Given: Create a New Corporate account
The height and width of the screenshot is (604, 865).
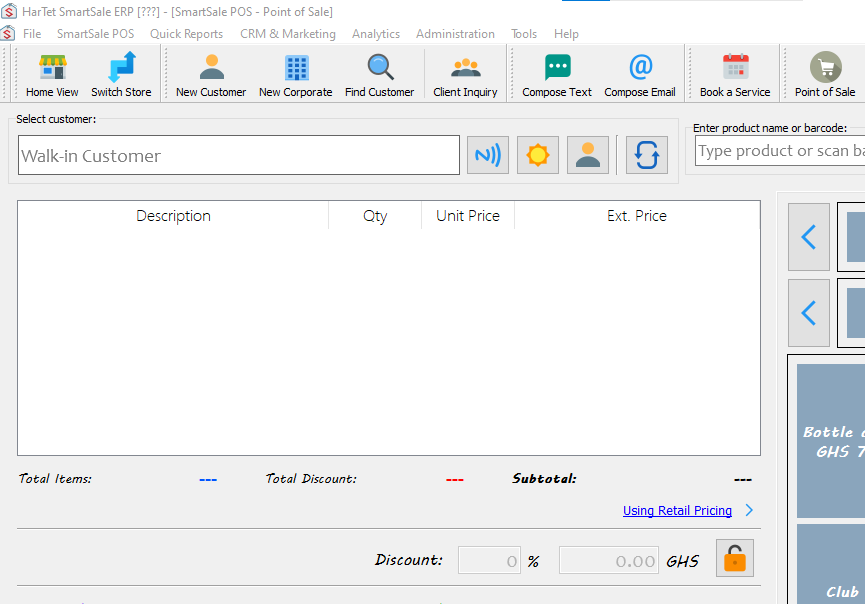Looking at the screenshot, I should (x=295, y=75).
